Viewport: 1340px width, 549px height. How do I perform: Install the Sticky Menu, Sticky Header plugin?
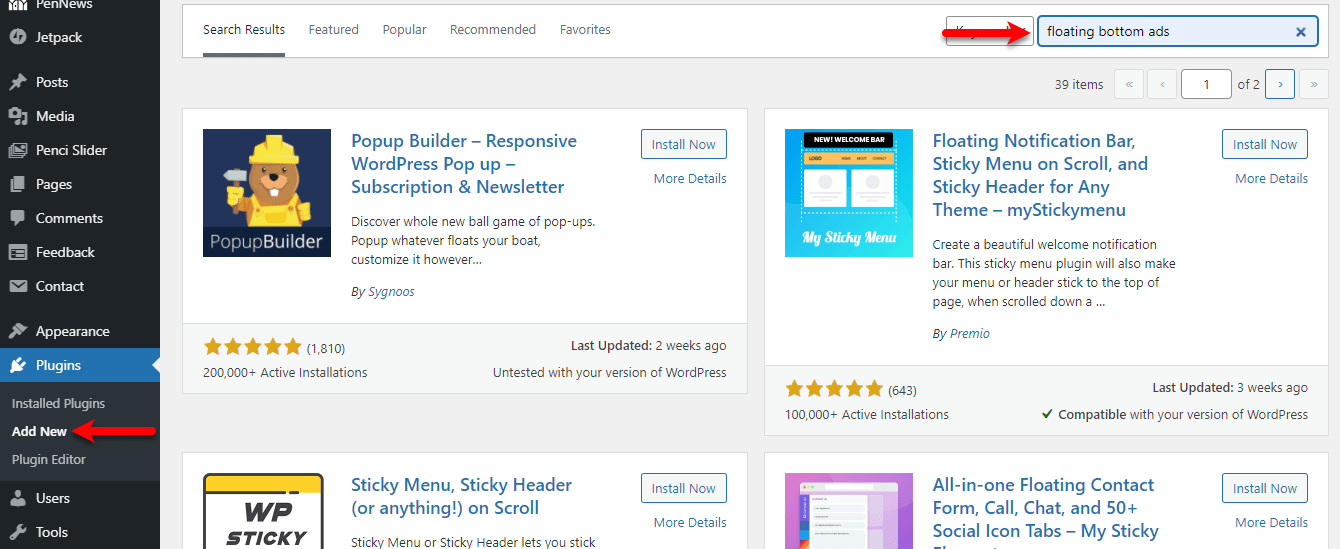[684, 488]
